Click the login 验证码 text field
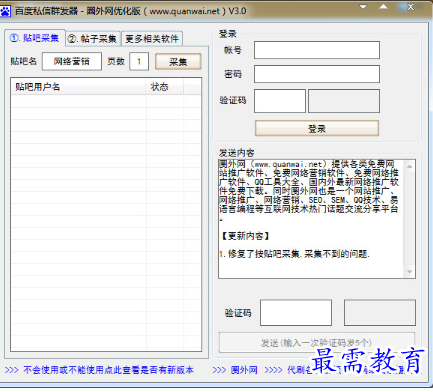Image resolution: width=433 pixels, height=392 pixels. (x=280, y=101)
